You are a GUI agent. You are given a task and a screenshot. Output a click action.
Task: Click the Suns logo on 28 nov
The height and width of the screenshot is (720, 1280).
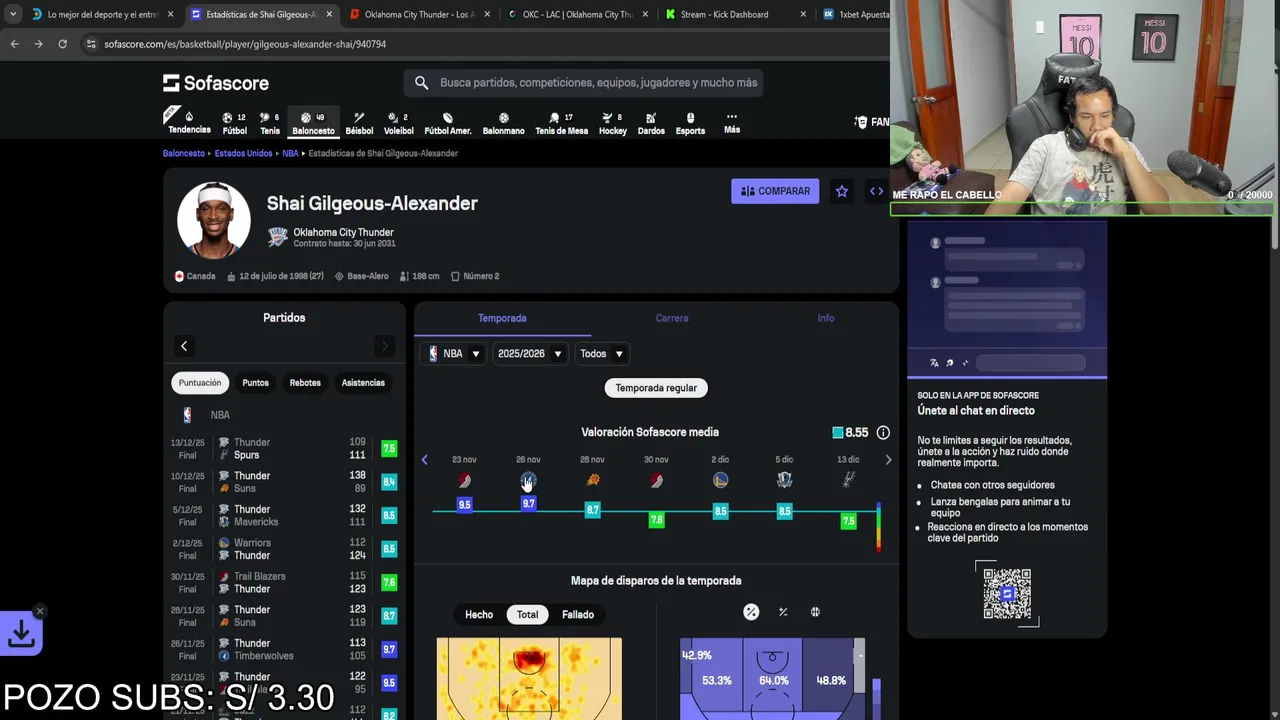592,481
